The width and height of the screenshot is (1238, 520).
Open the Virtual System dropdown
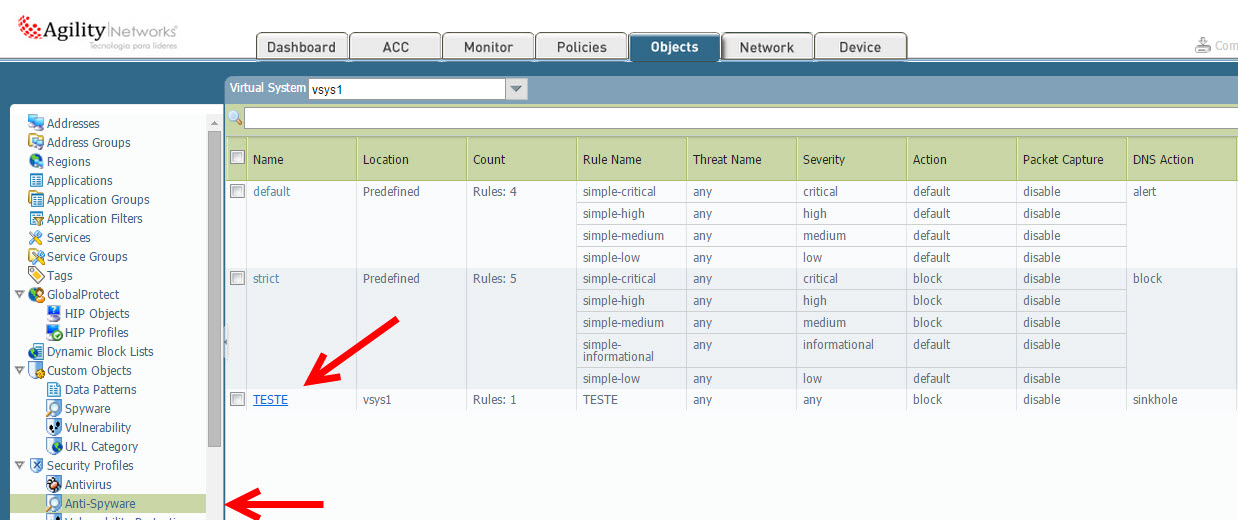point(516,89)
